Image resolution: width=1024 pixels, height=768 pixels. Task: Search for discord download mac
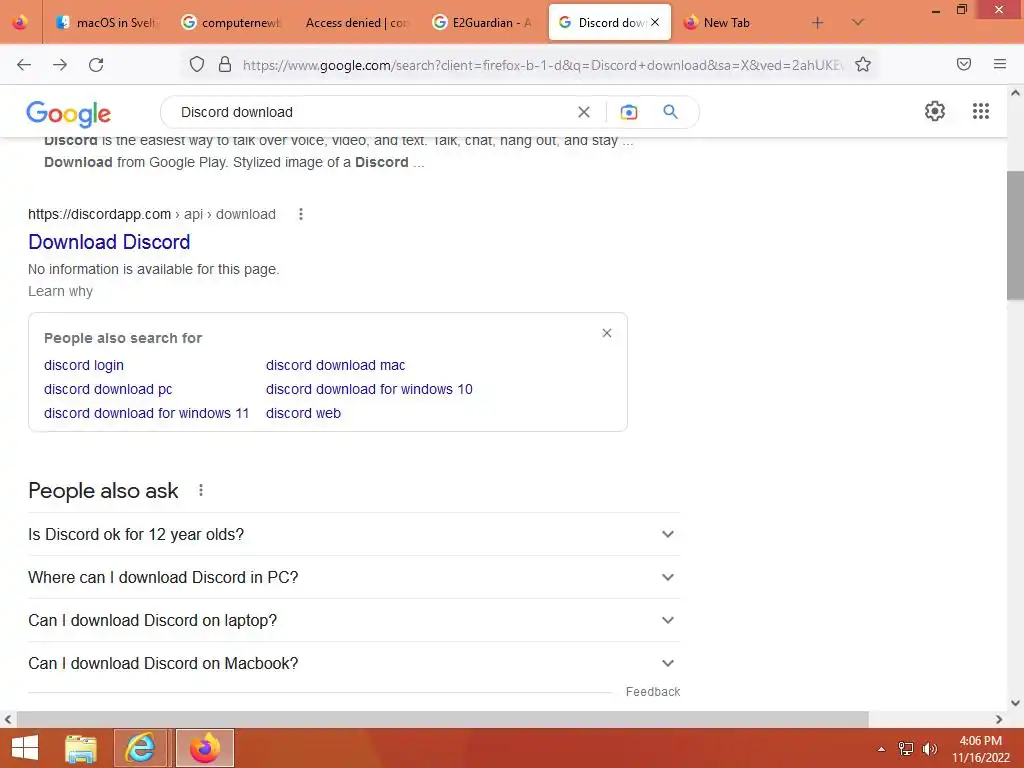pos(335,365)
